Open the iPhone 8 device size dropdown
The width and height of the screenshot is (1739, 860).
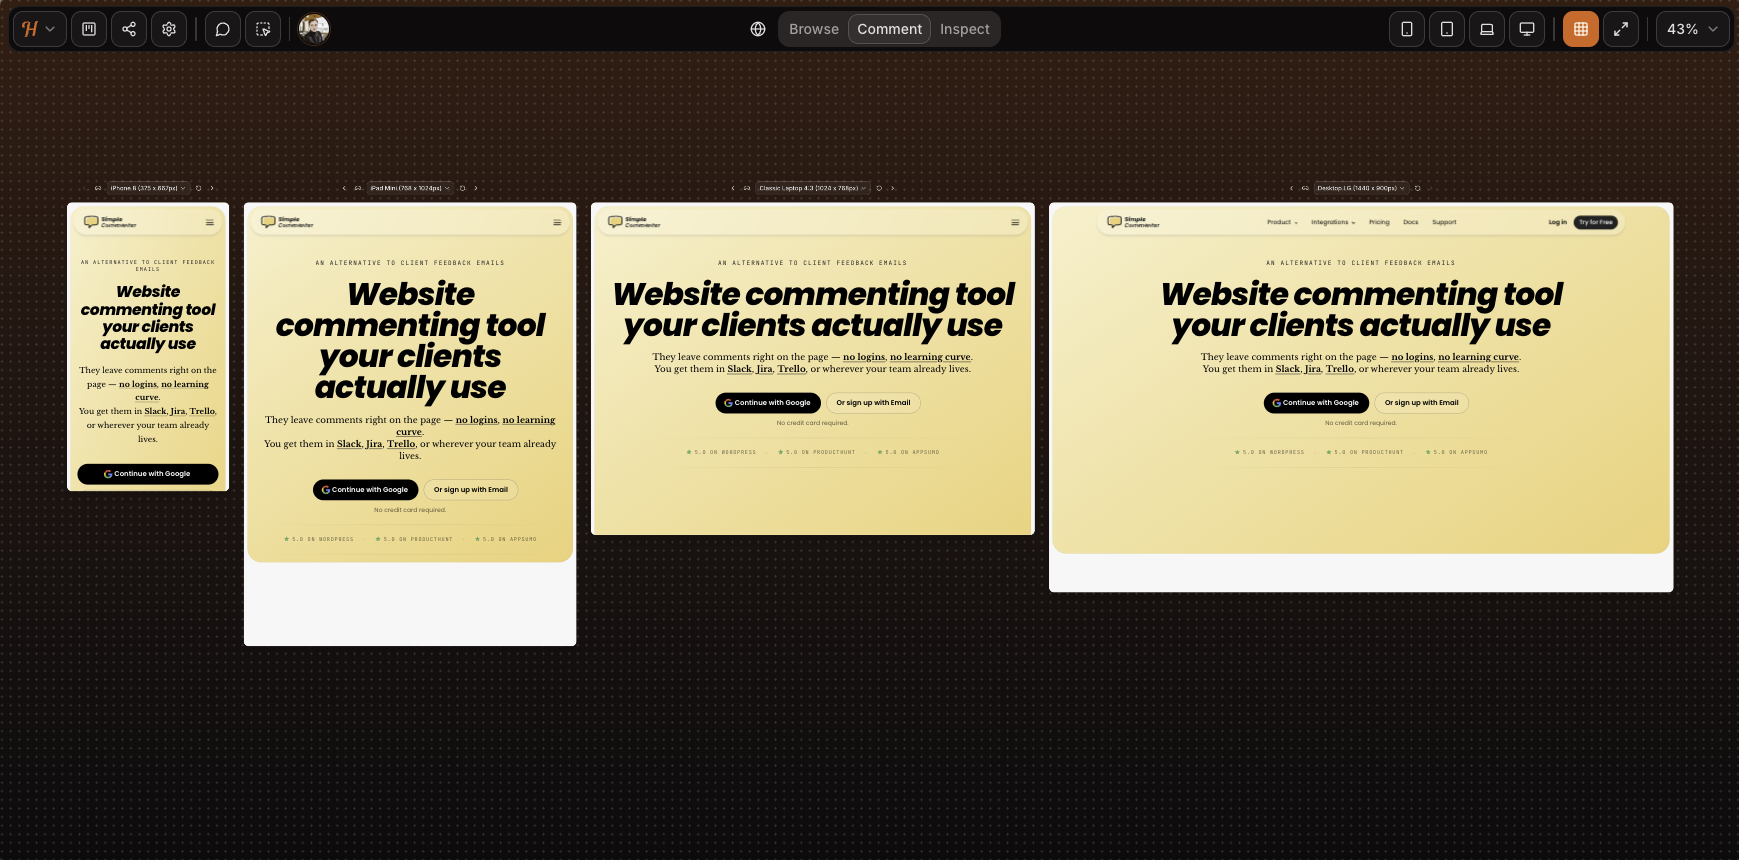(148, 188)
